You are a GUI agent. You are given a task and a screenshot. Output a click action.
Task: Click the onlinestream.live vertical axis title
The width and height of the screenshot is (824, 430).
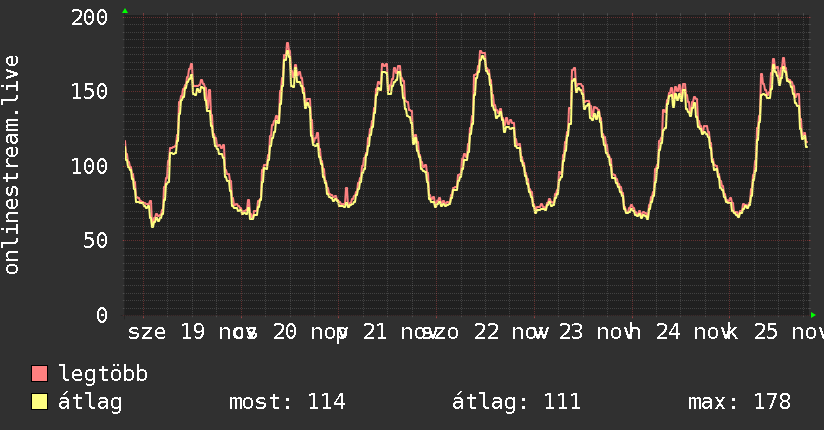click(11, 165)
